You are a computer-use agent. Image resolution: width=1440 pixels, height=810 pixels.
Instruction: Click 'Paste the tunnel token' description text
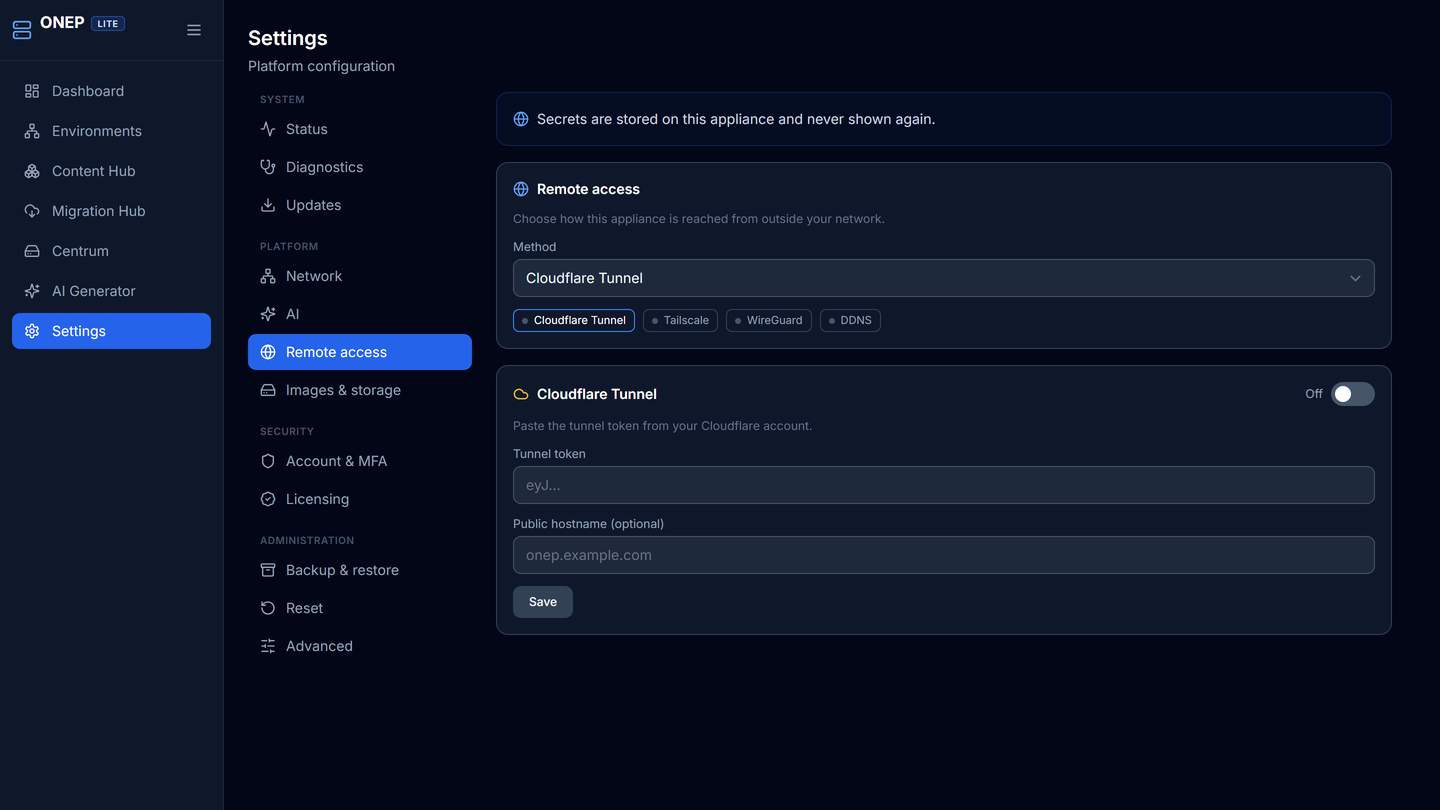(x=662, y=426)
